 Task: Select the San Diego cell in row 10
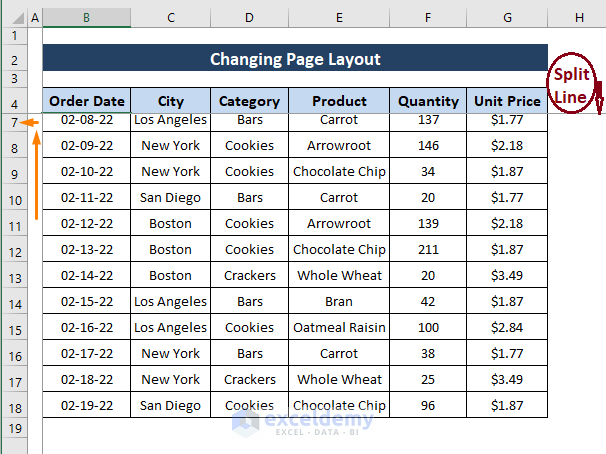[170, 197]
